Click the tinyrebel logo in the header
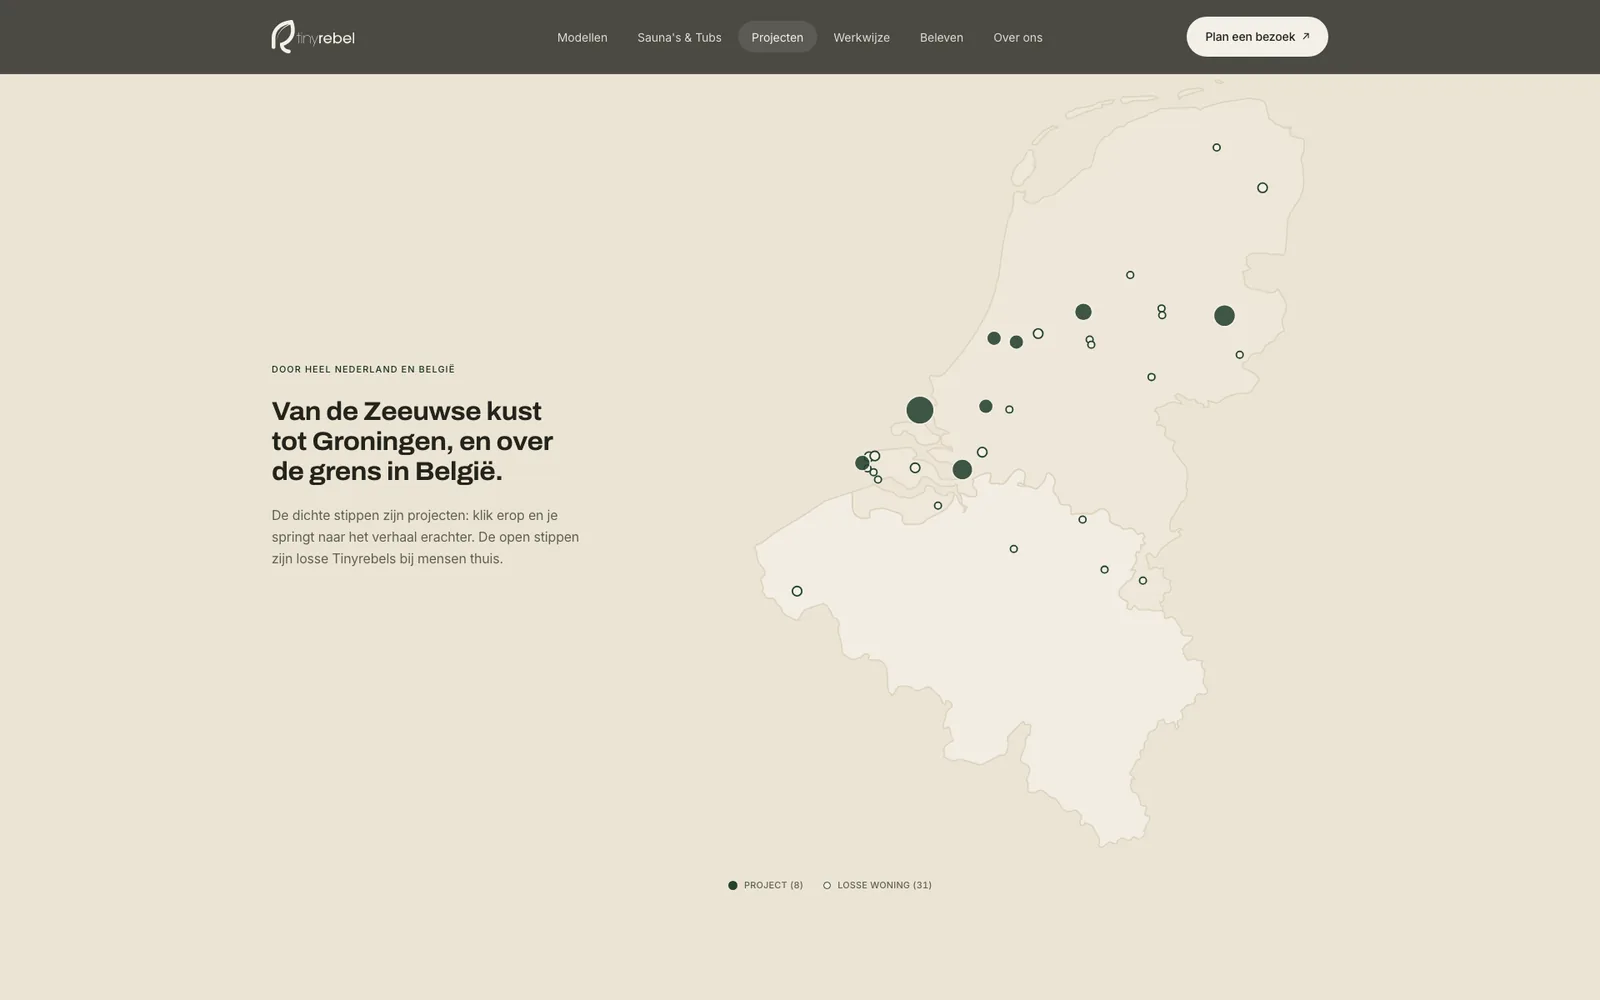The width and height of the screenshot is (1600, 1000). click(x=313, y=37)
